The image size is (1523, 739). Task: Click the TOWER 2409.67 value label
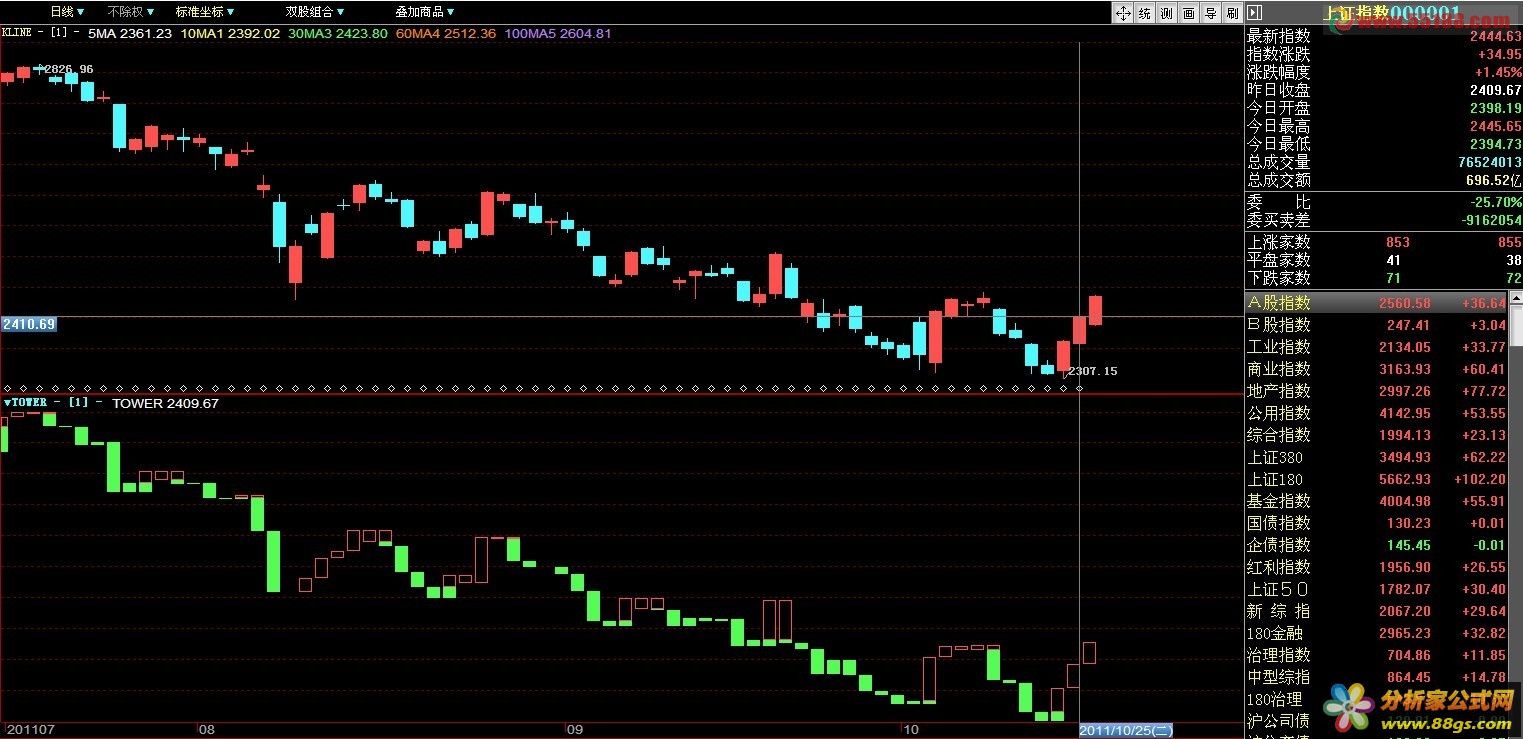coord(165,403)
